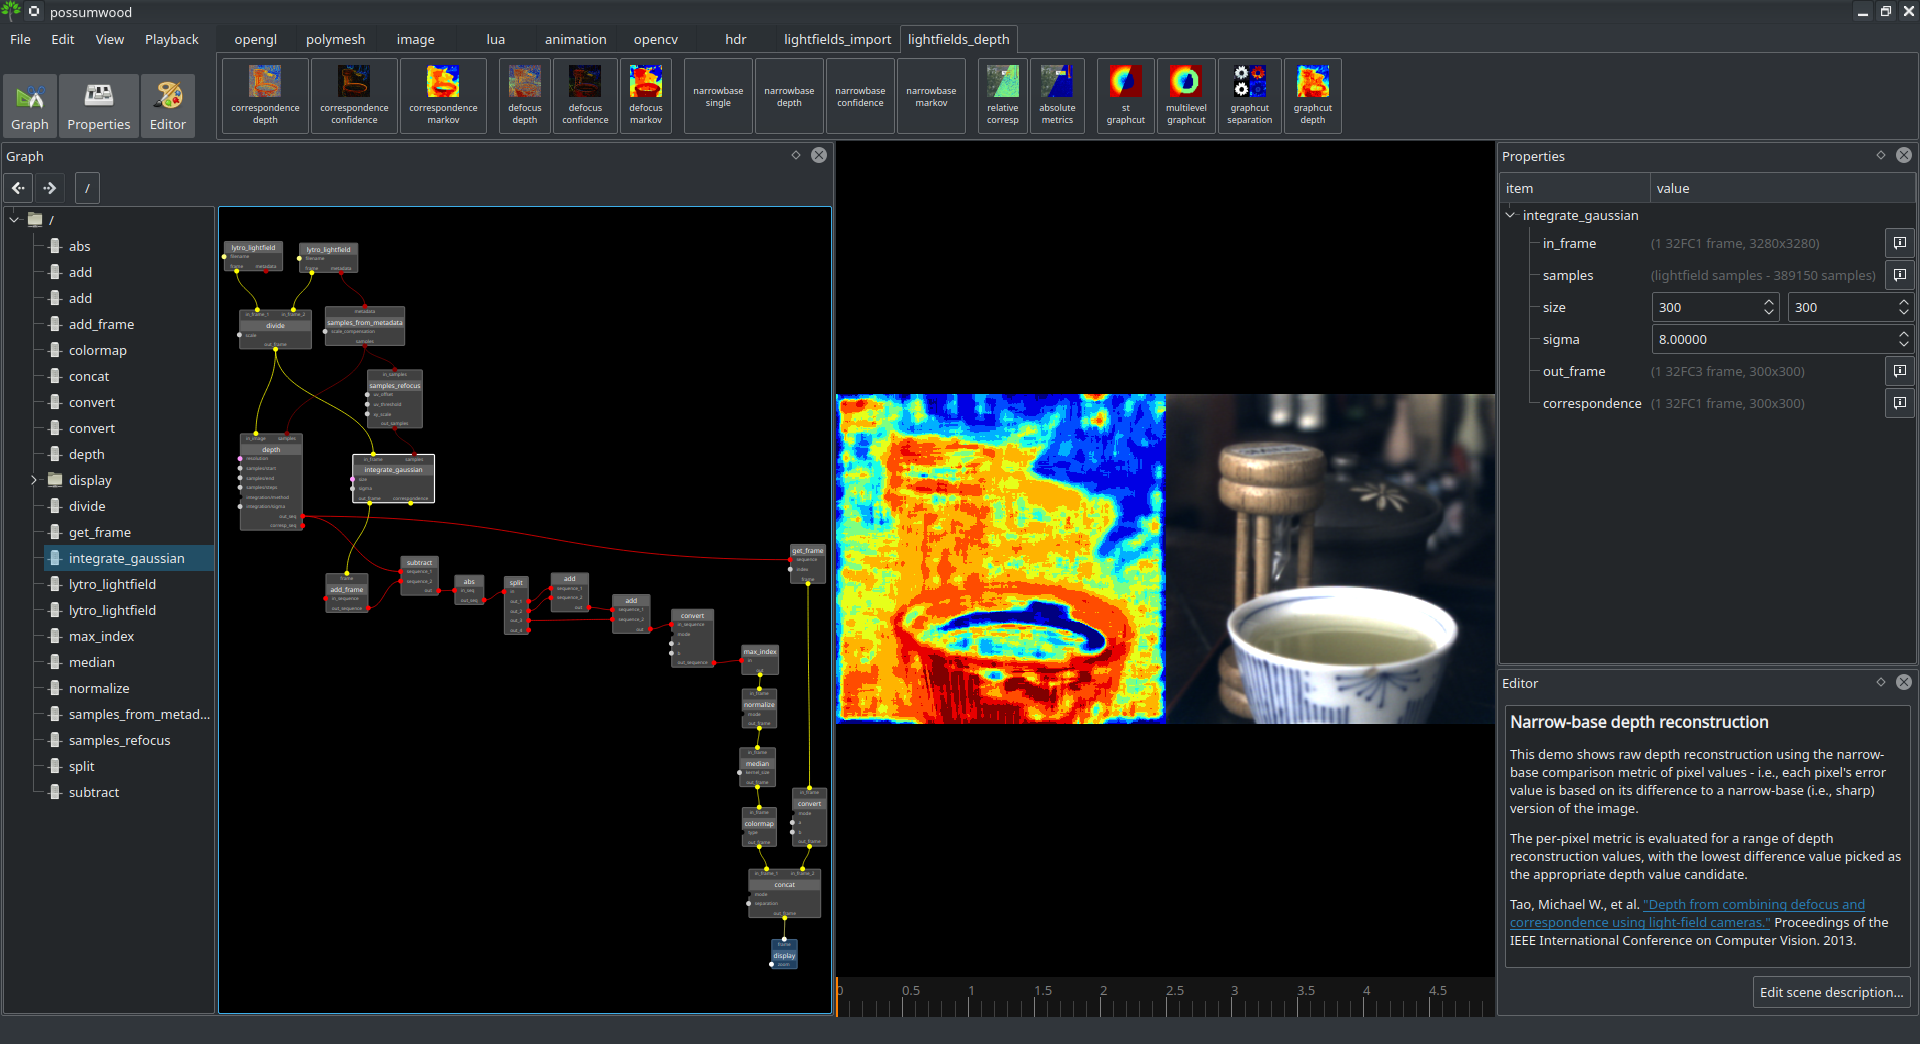This screenshot has width=1920, height=1044.
Task: Collapse the root tree folder
Action: pyautogui.click(x=14, y=219)
